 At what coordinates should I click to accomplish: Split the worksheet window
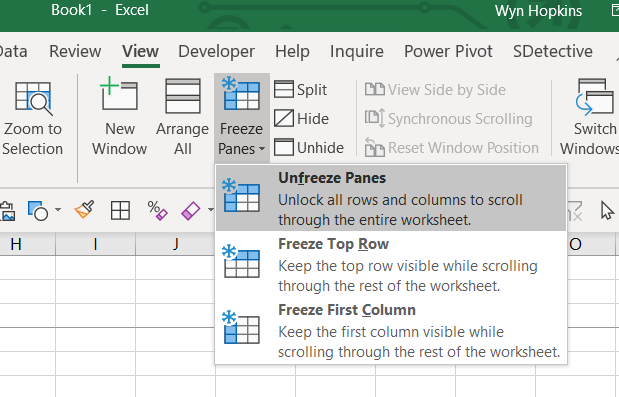pos(300,90)
